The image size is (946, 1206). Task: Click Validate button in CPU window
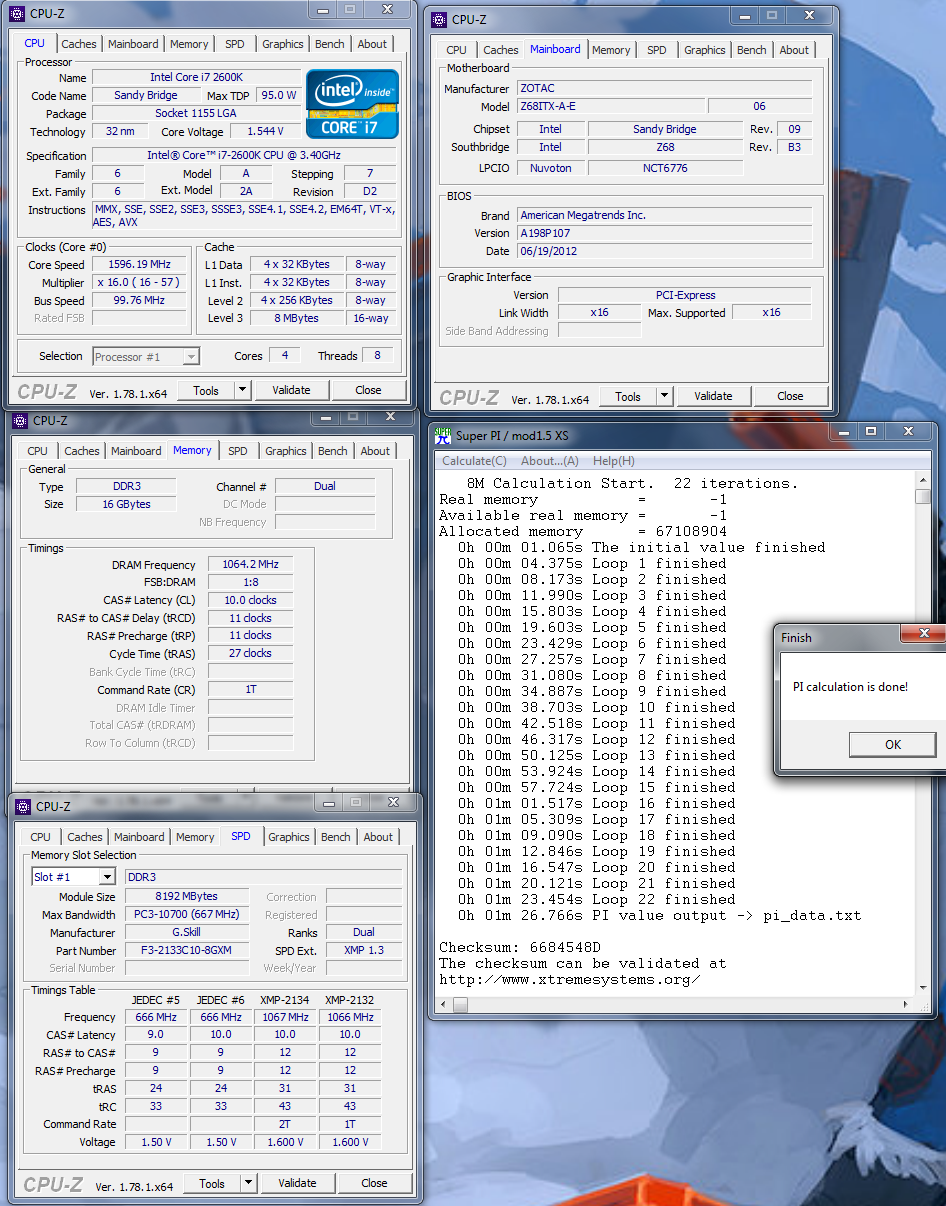291,390
